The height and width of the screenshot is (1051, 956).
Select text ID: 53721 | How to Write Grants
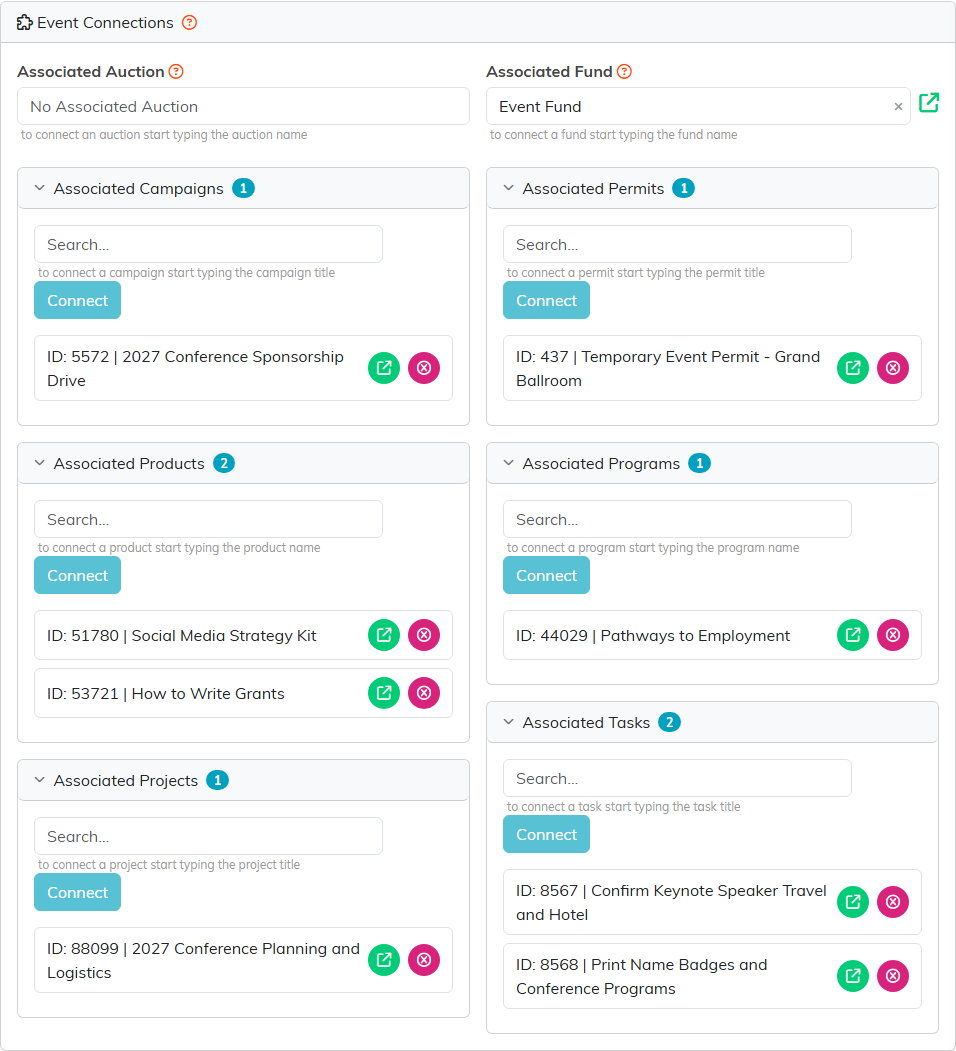click(x=166, y=693)
